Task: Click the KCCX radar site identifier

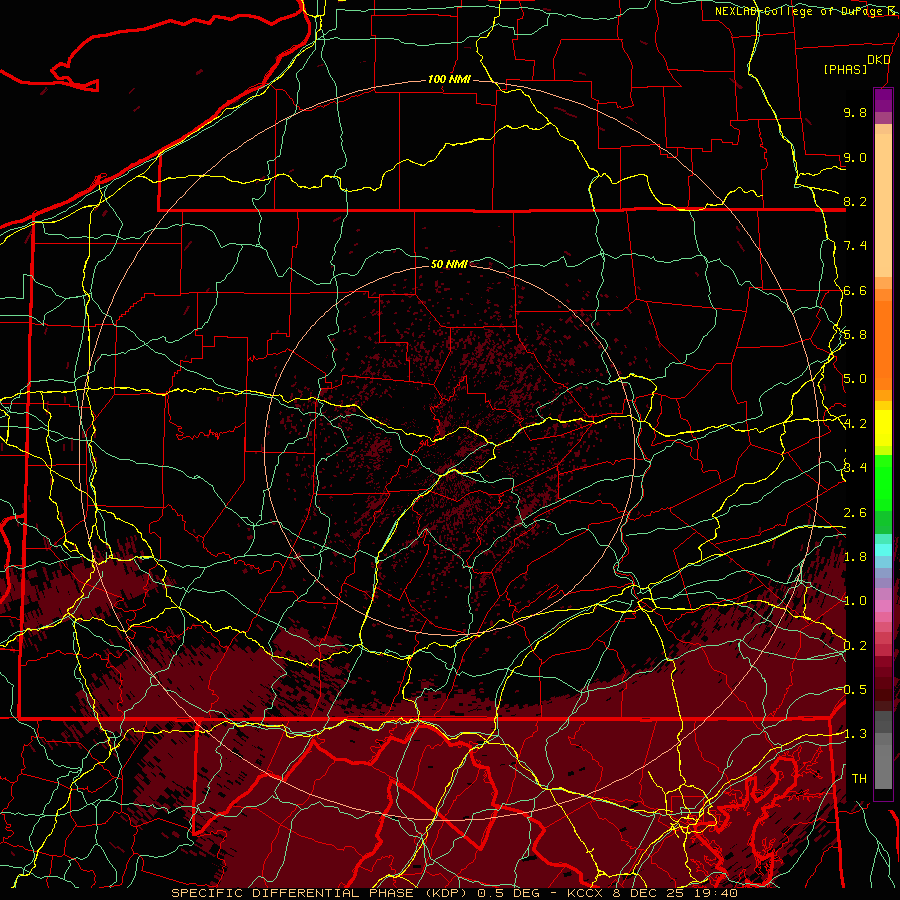Action: [x=585, y=893]
